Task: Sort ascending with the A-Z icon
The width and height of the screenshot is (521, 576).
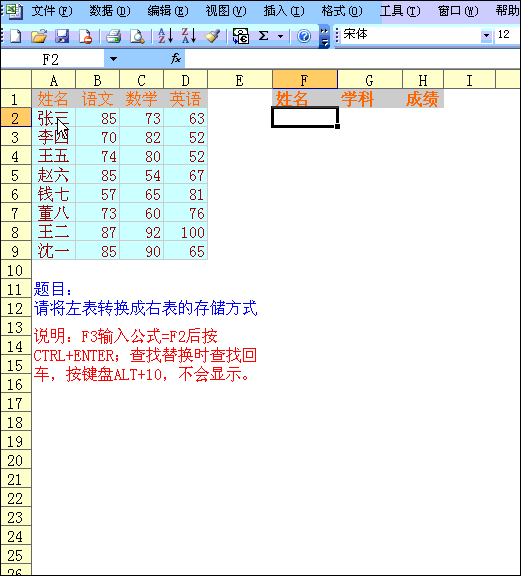Action: 165,36
